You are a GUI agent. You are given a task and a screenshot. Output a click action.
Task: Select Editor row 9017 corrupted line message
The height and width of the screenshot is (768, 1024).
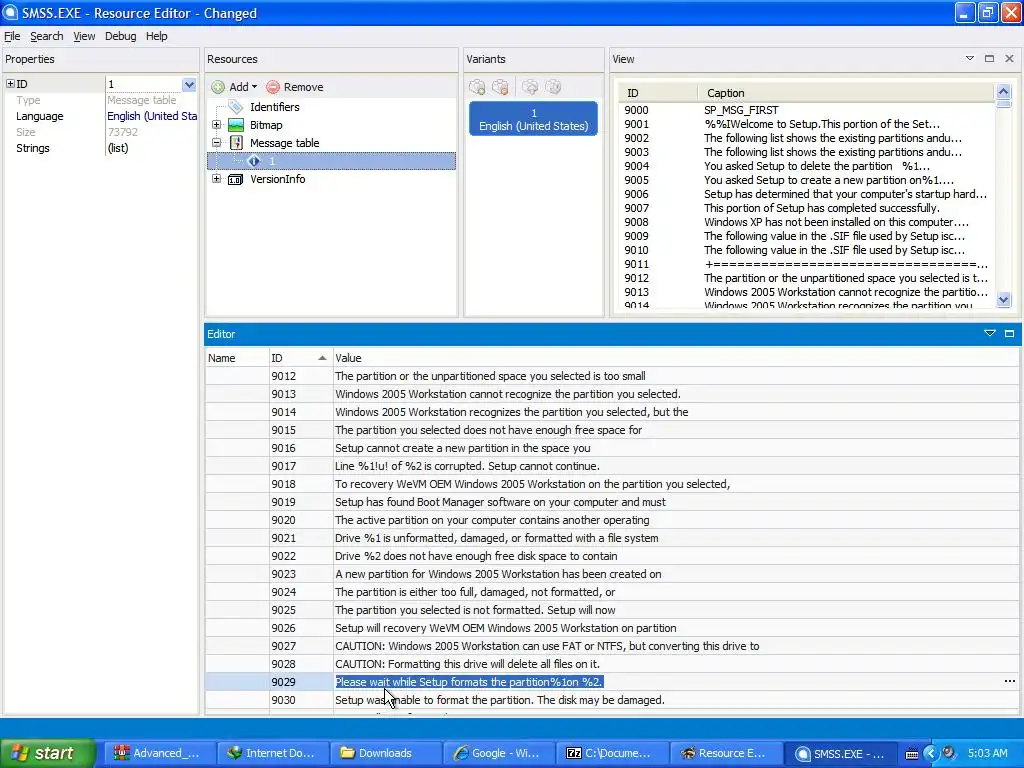point(612,466)
